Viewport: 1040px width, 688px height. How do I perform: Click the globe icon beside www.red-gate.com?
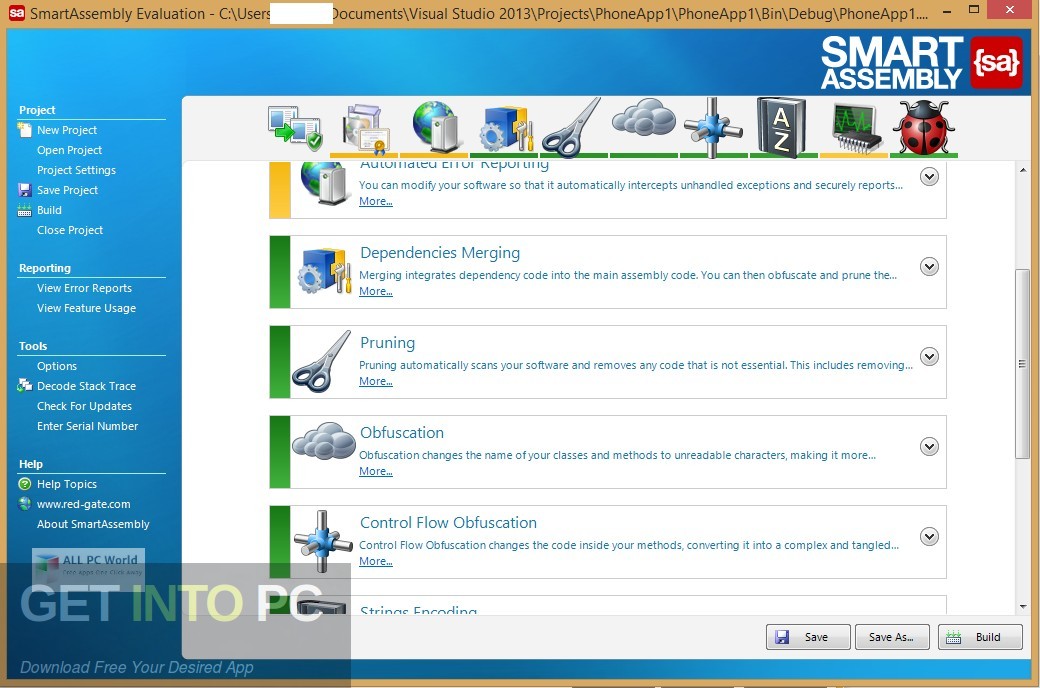25,504
